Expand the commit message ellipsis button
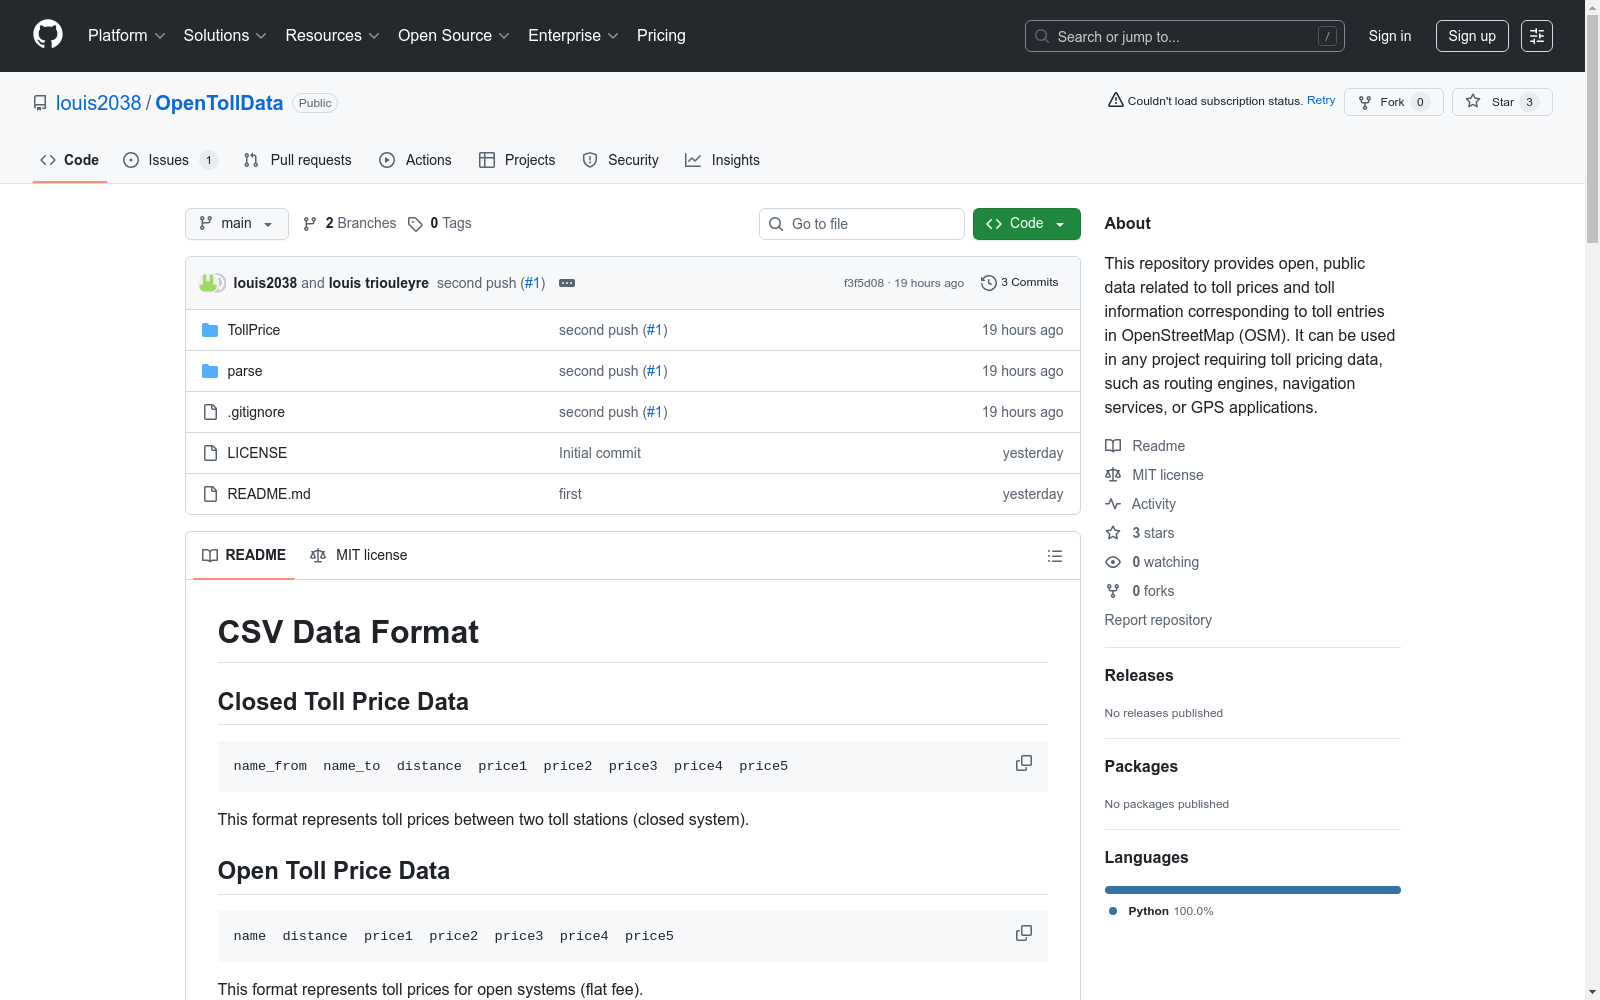 coord(567,283)
